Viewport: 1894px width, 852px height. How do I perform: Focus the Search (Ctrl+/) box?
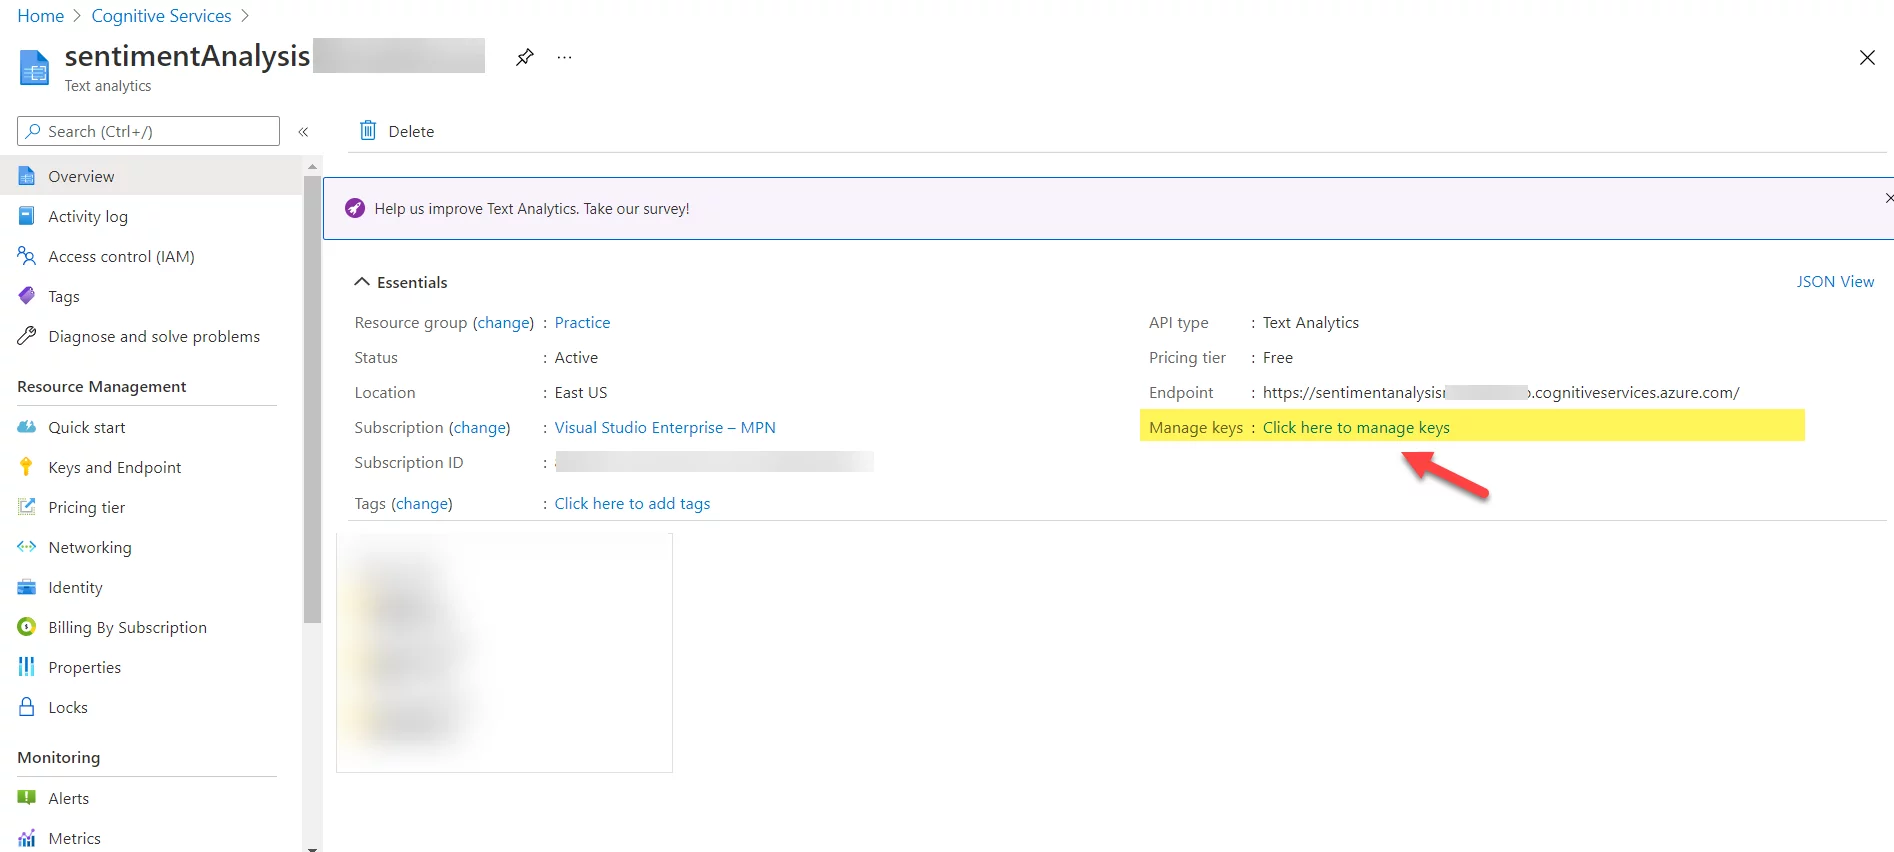click(148, 131)
